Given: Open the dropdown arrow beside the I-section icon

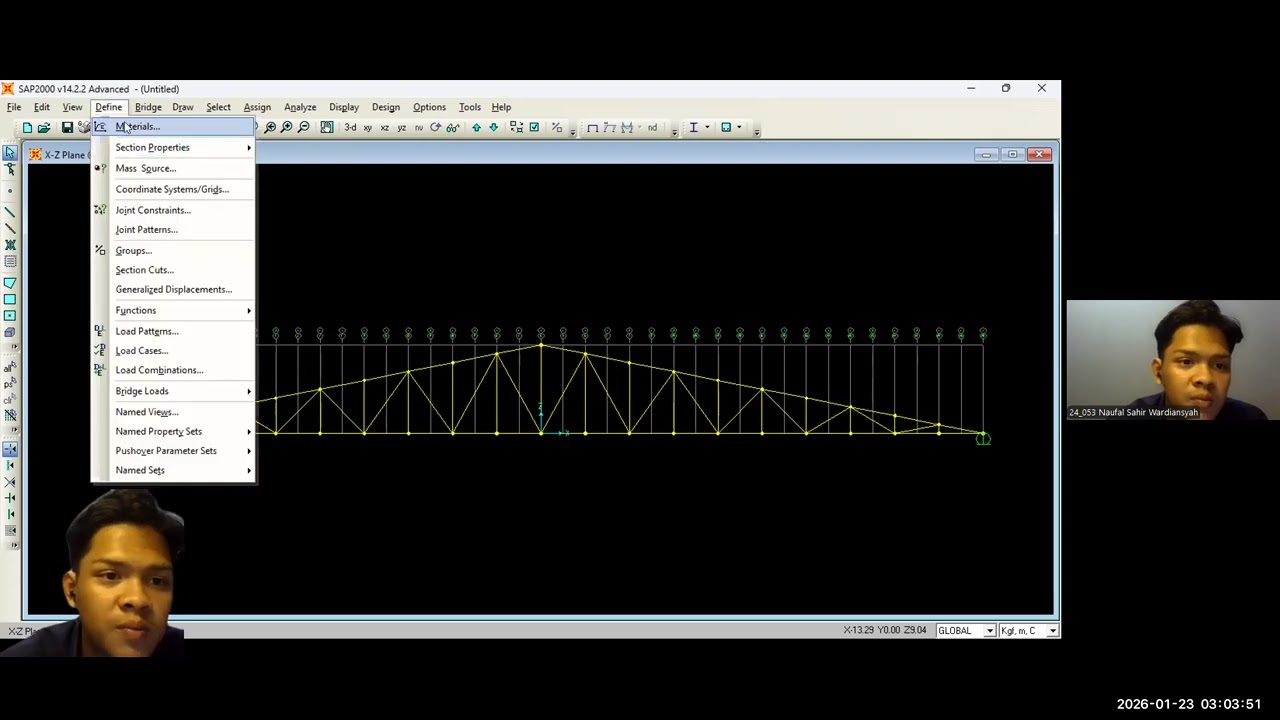Looking at the screenshot, I should 707,128.
